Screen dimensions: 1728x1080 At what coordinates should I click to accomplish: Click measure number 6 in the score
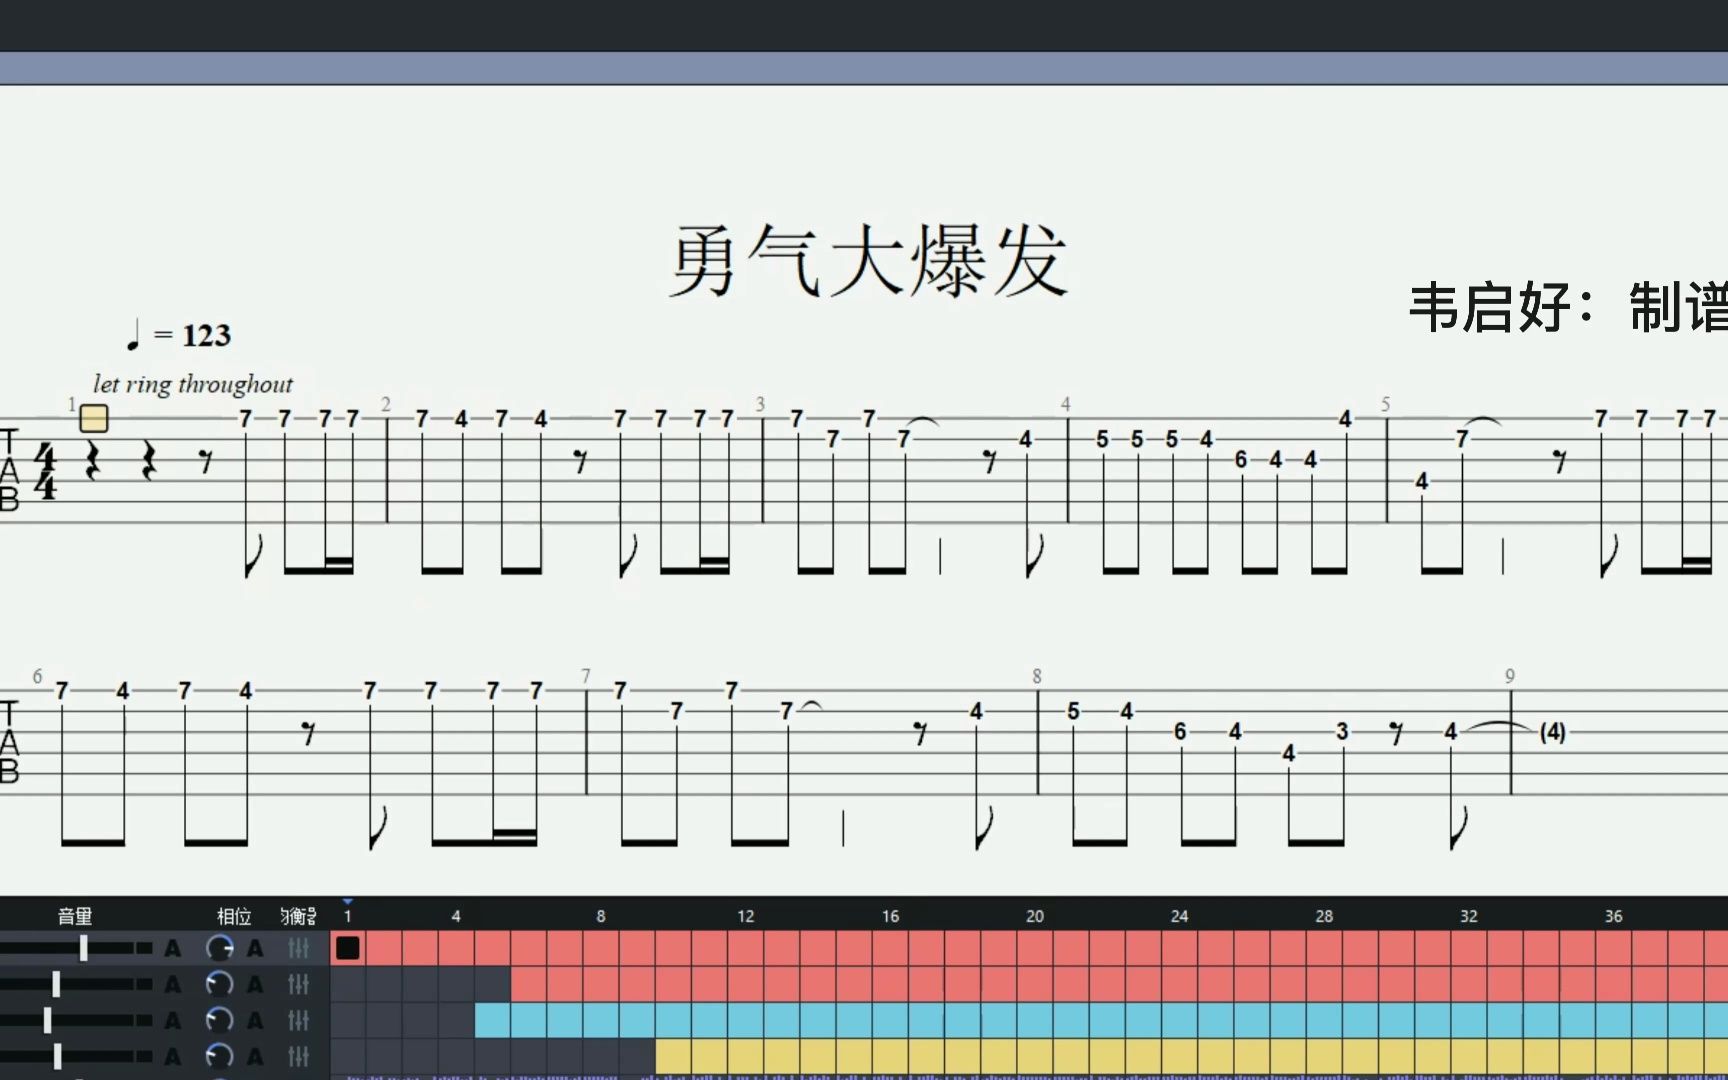click(37, 676)
